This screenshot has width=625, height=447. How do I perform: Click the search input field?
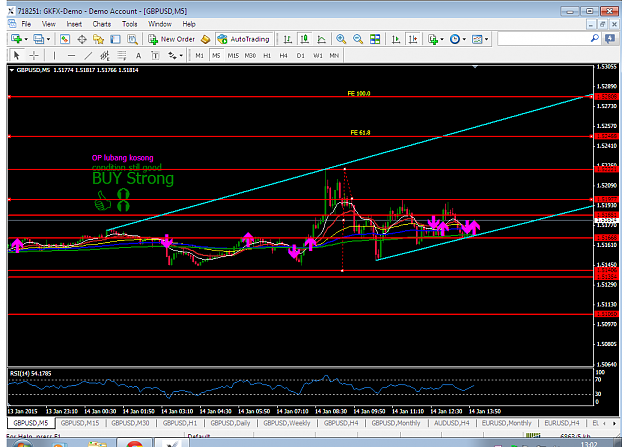[x=544, y=39]
